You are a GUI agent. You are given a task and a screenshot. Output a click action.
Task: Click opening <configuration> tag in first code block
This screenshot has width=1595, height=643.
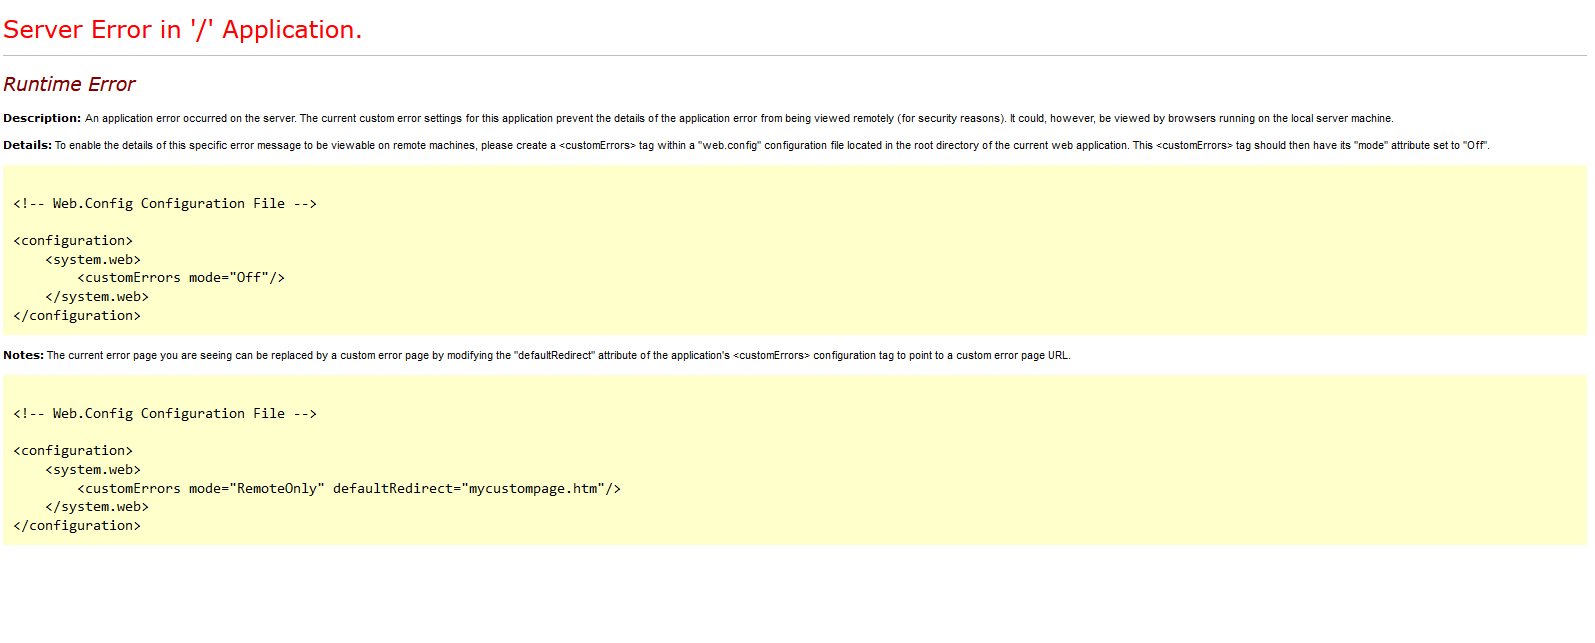73,241
